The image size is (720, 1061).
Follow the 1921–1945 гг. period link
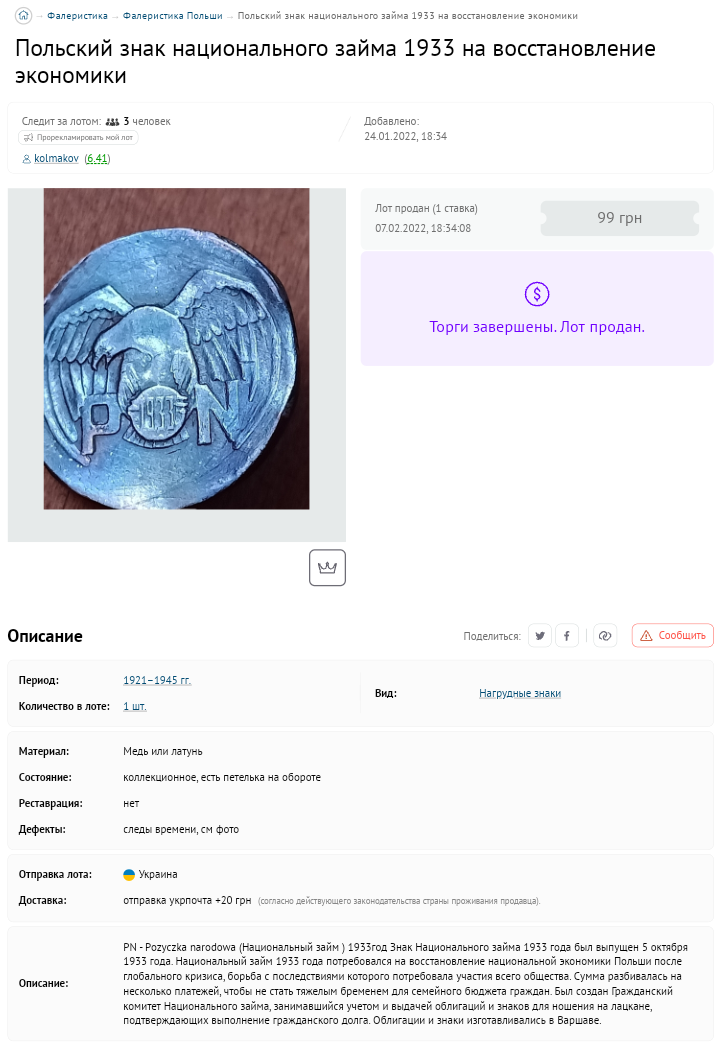tap(157, 680)
